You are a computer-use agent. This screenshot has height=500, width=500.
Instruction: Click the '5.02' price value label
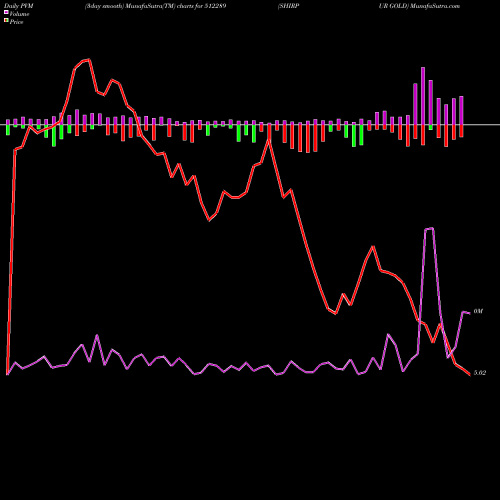pyautogui.click(x=479, y=373)
